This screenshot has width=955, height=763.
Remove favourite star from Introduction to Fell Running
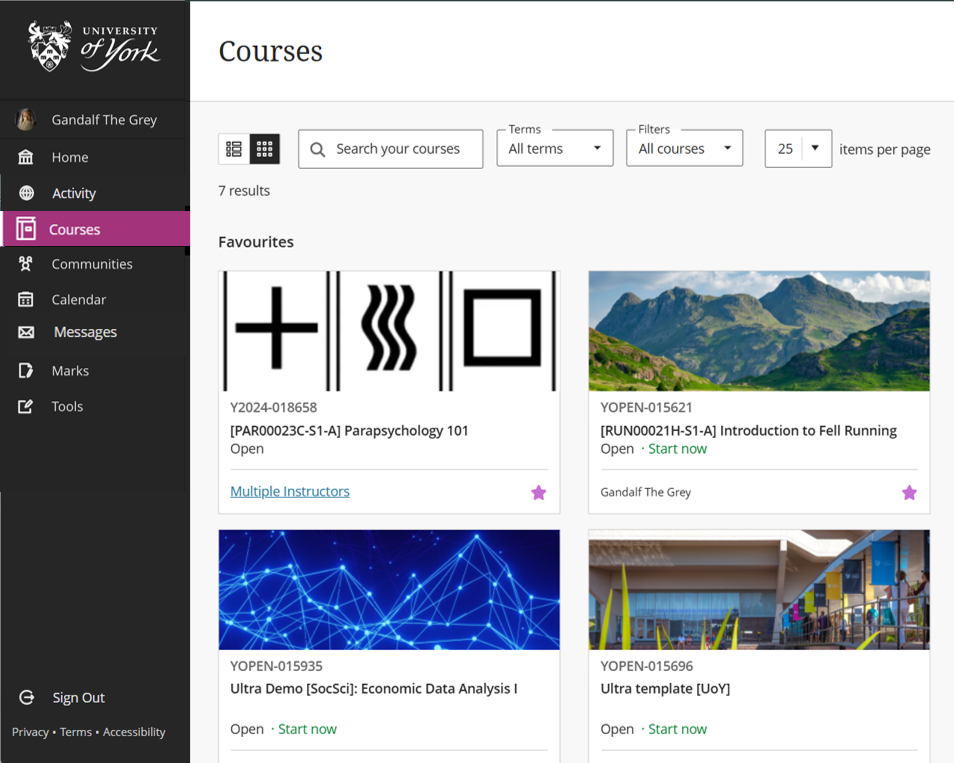click(909, 492)
